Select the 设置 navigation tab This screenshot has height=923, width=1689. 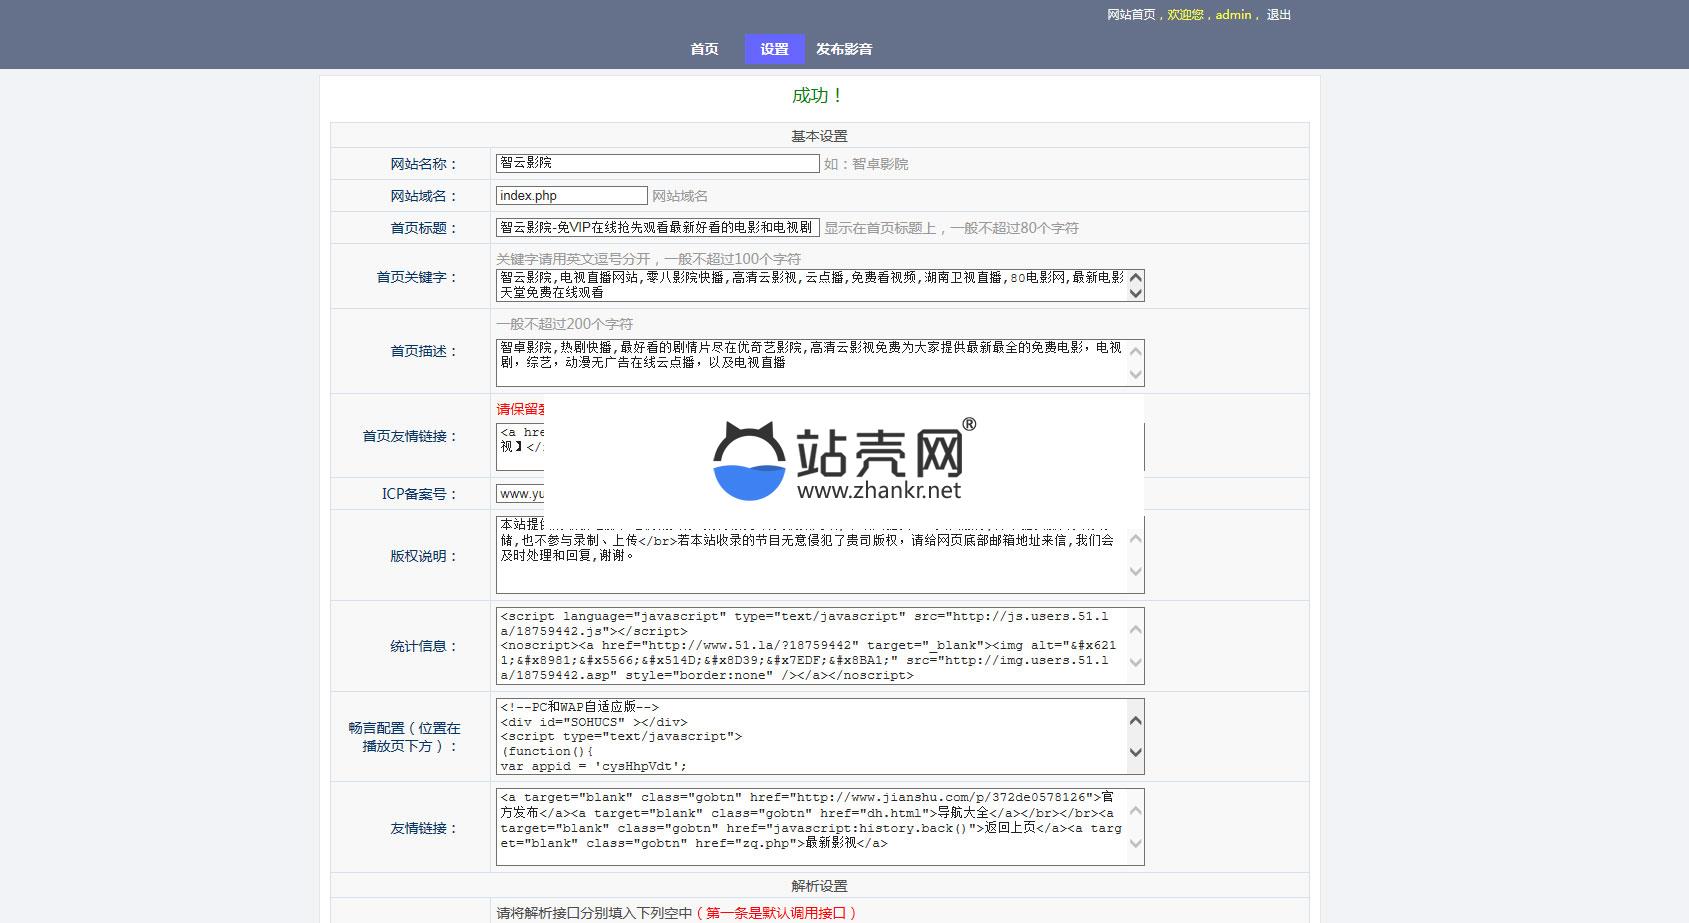tap(774, 49)
